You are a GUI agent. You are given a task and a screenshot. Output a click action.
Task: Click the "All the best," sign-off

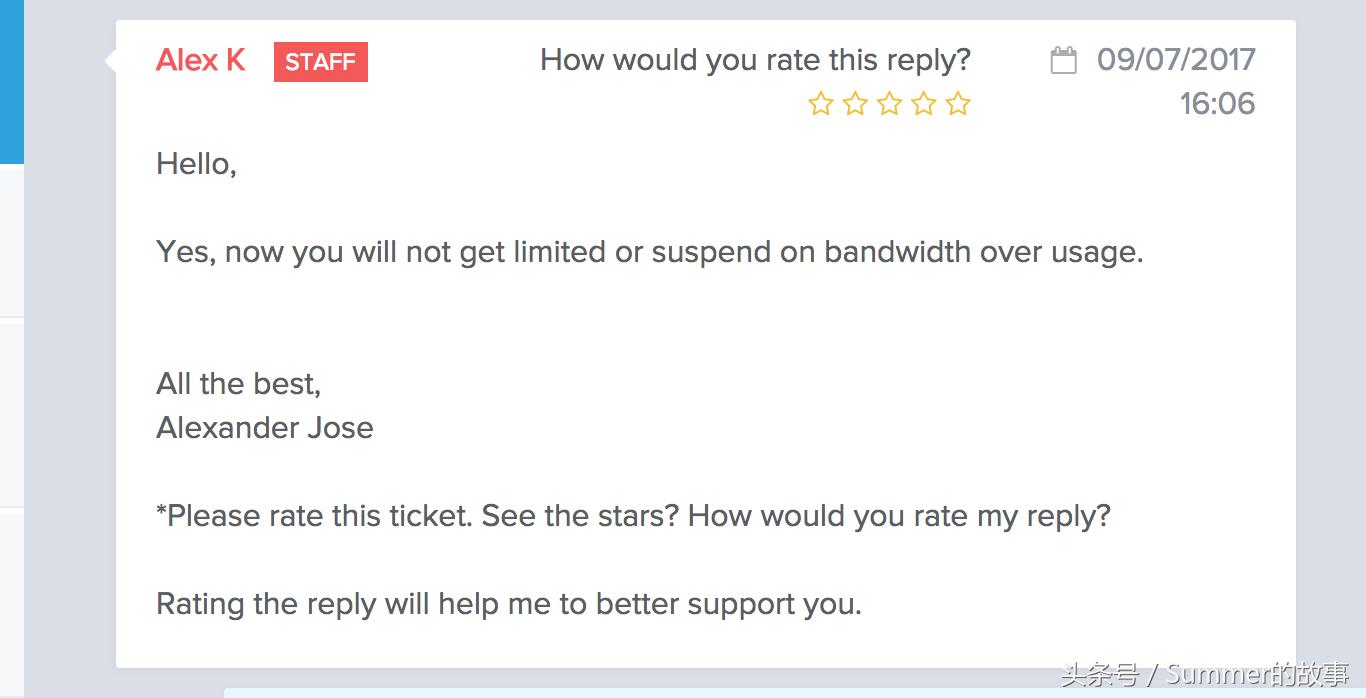[x=238, y=384]
